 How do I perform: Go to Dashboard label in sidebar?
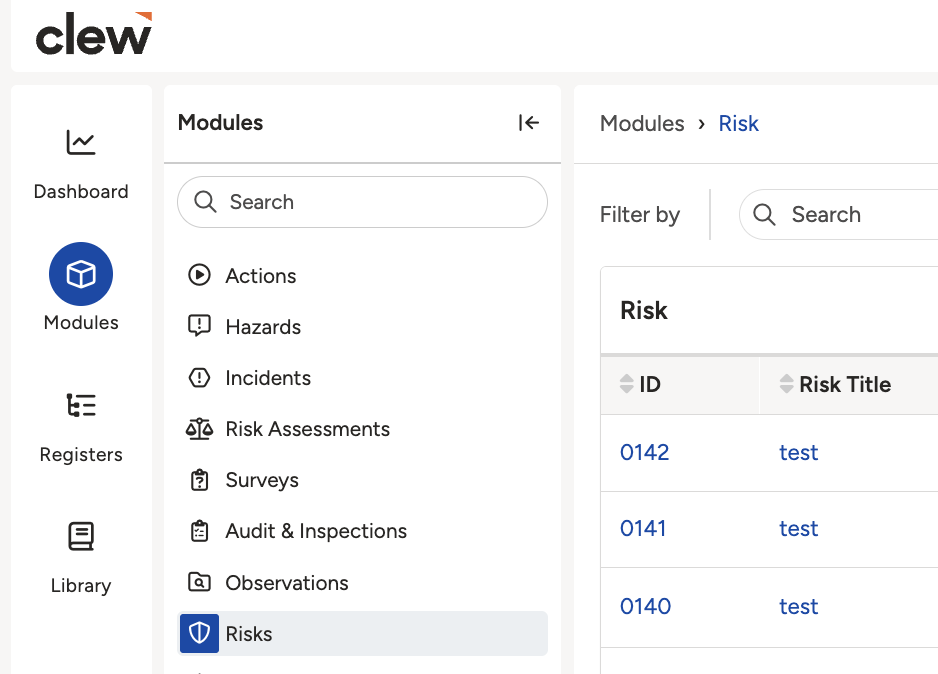point(81,191)
